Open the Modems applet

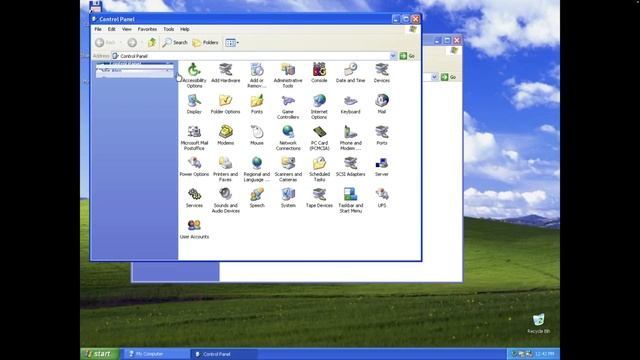tap(225, 136)
